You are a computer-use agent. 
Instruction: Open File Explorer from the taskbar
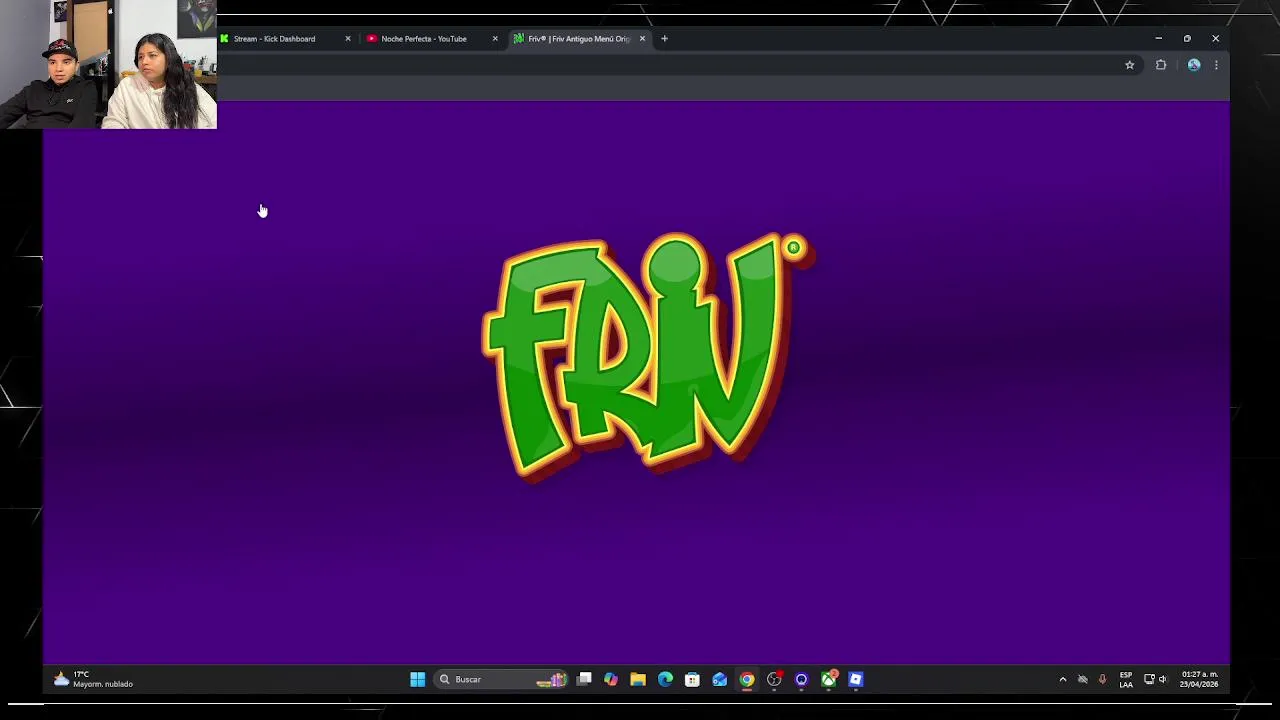coord(638,680)
